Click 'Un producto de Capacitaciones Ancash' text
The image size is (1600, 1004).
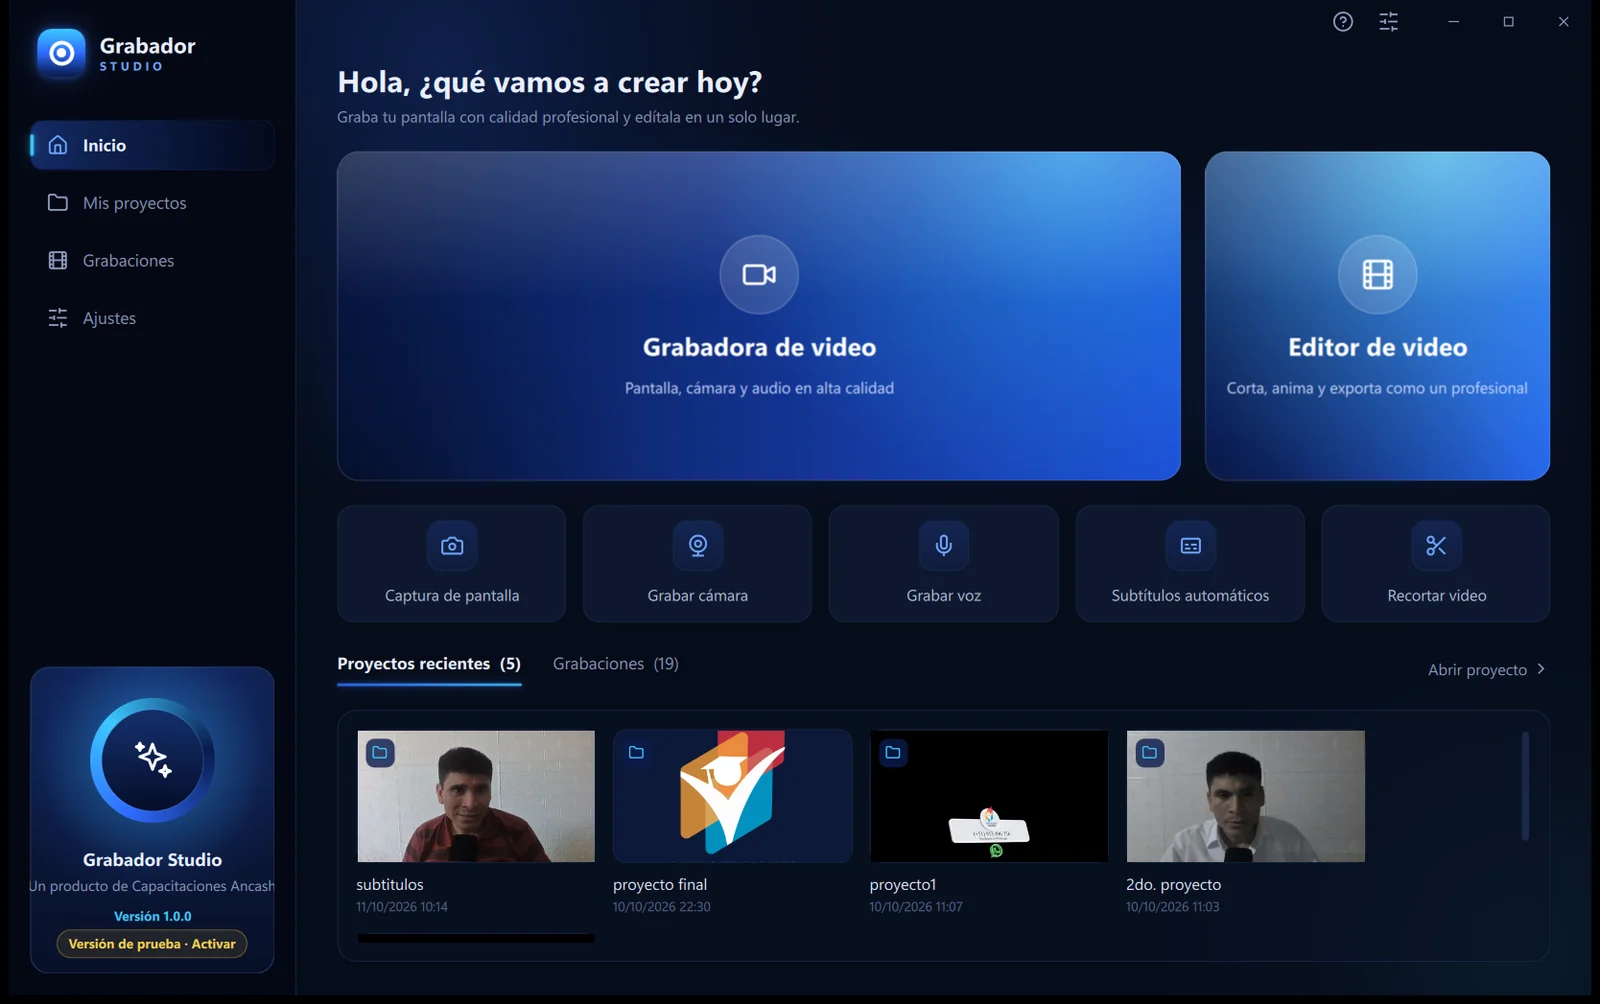click(x=152, y=886)
